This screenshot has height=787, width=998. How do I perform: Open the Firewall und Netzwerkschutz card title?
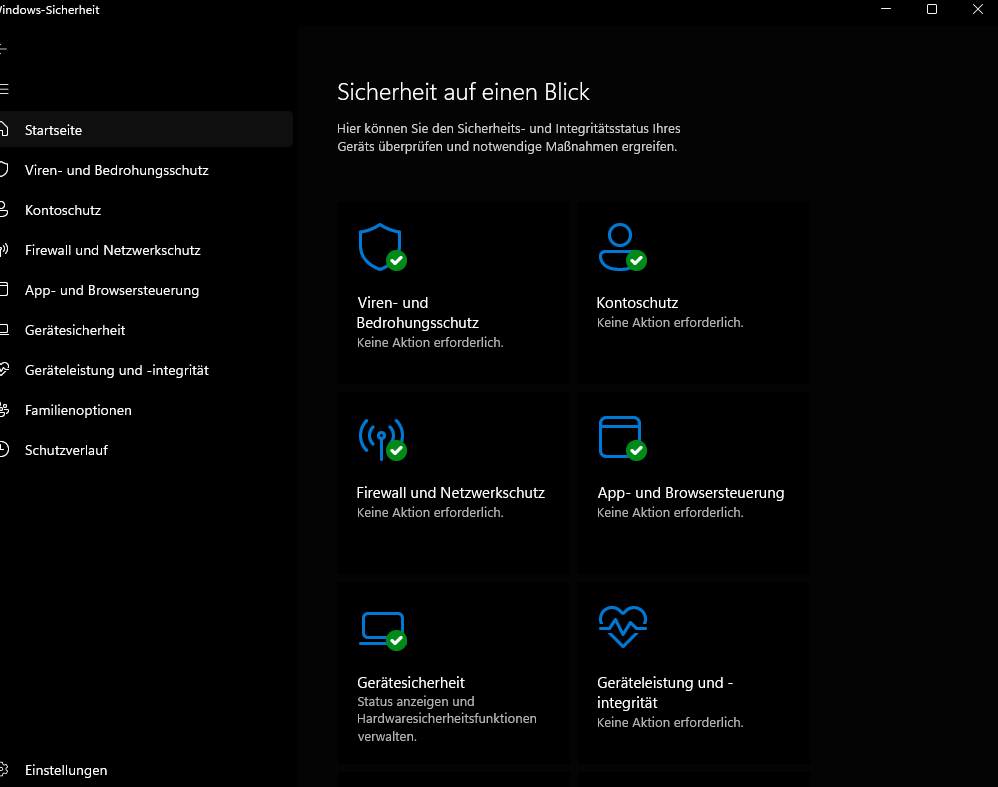click(x=451, y=493)
